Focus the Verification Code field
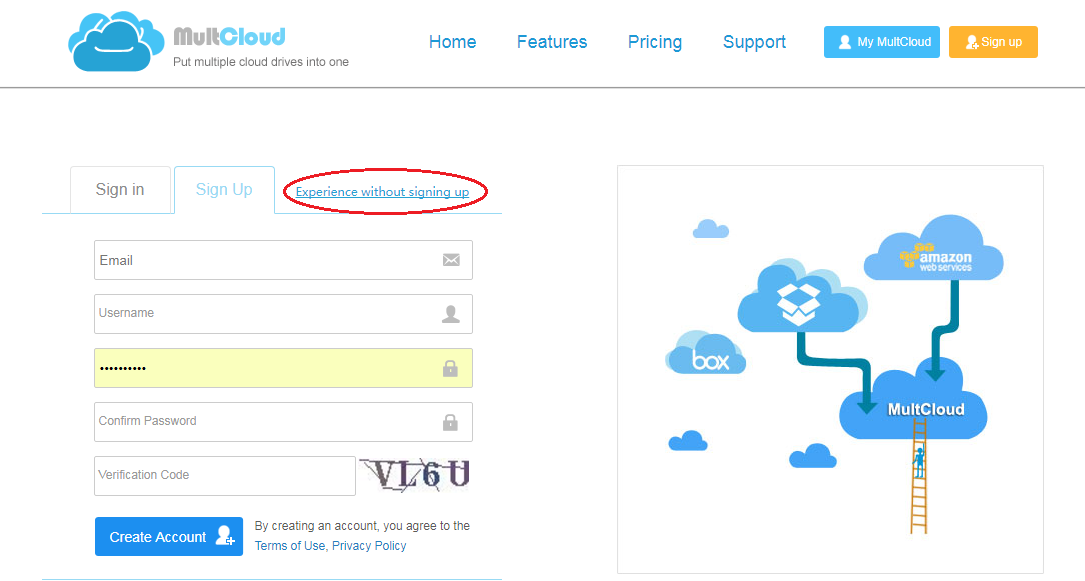Viewport: 1085px width, 581px height. (225, 476)
